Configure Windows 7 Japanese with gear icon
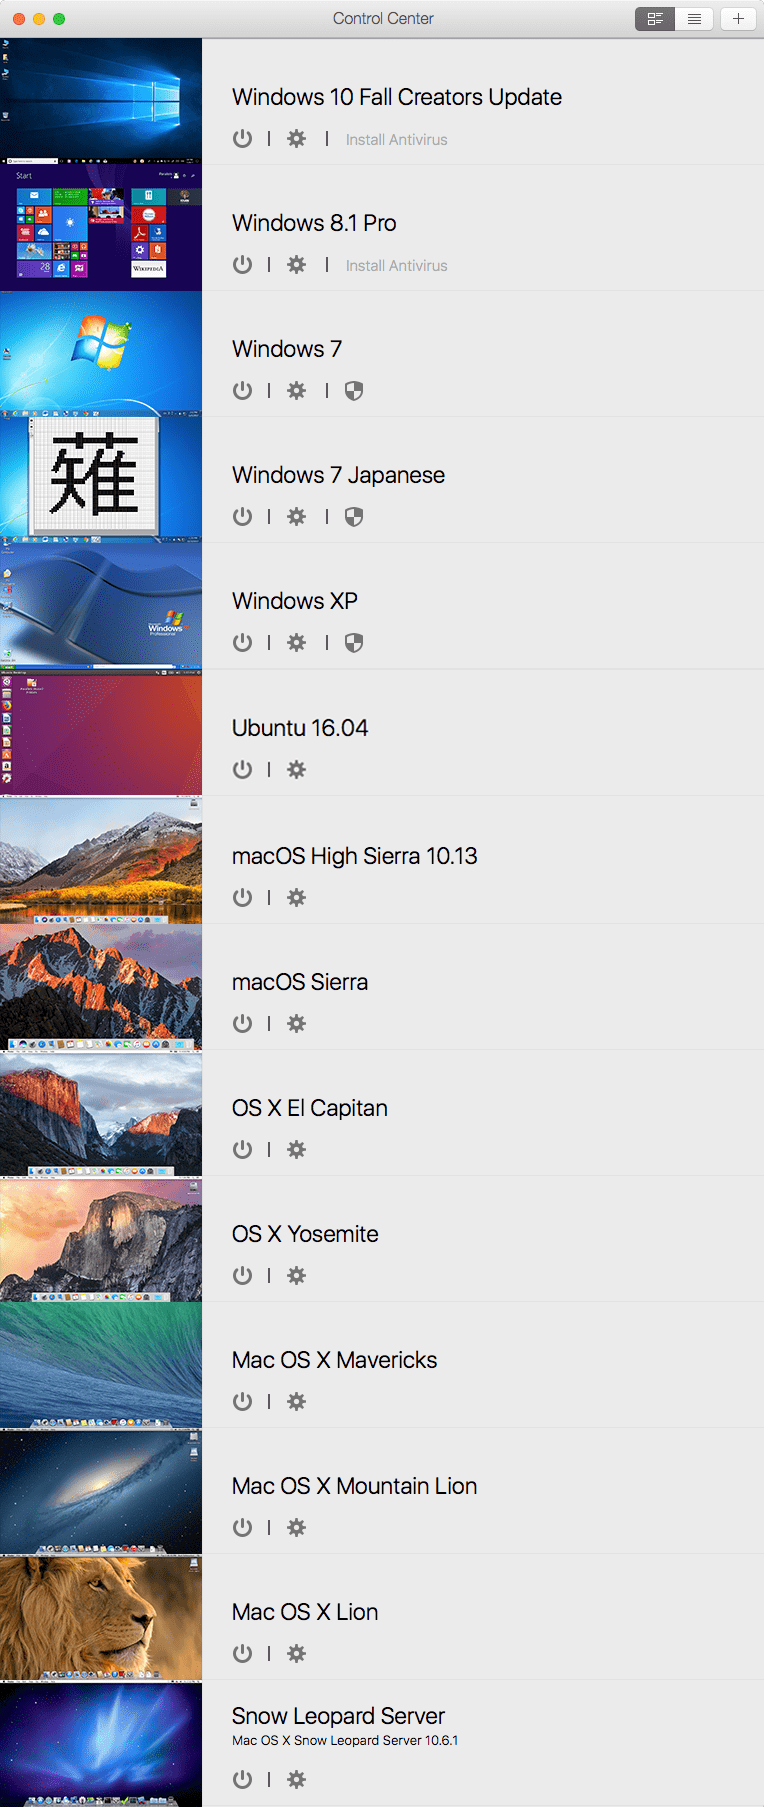This screenshot has width=764, height=1807. pos(296,517)
